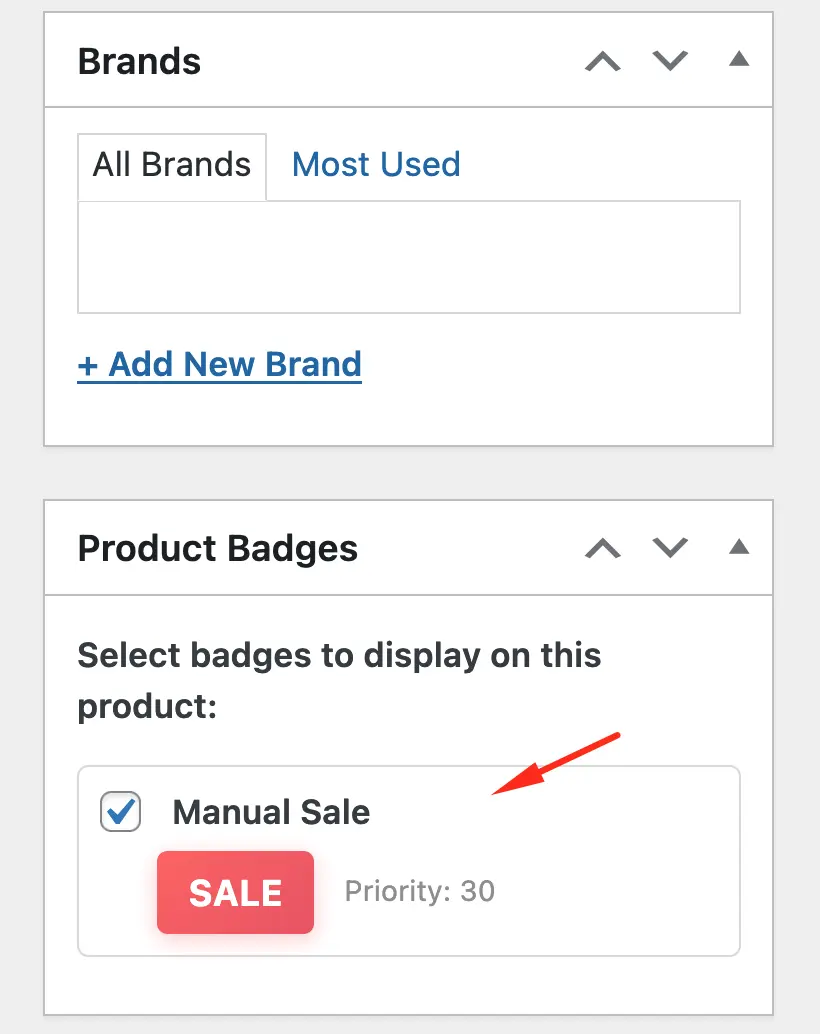Click the Brands panel title

tap(139, 61)
